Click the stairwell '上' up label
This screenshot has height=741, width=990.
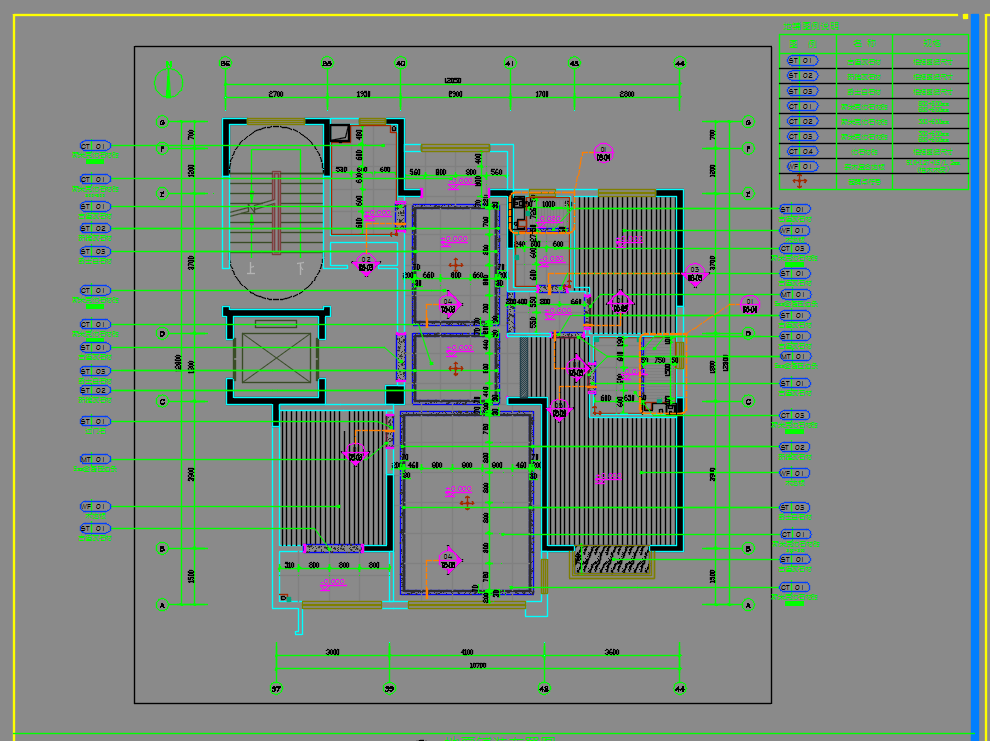[x=251, y=269]
